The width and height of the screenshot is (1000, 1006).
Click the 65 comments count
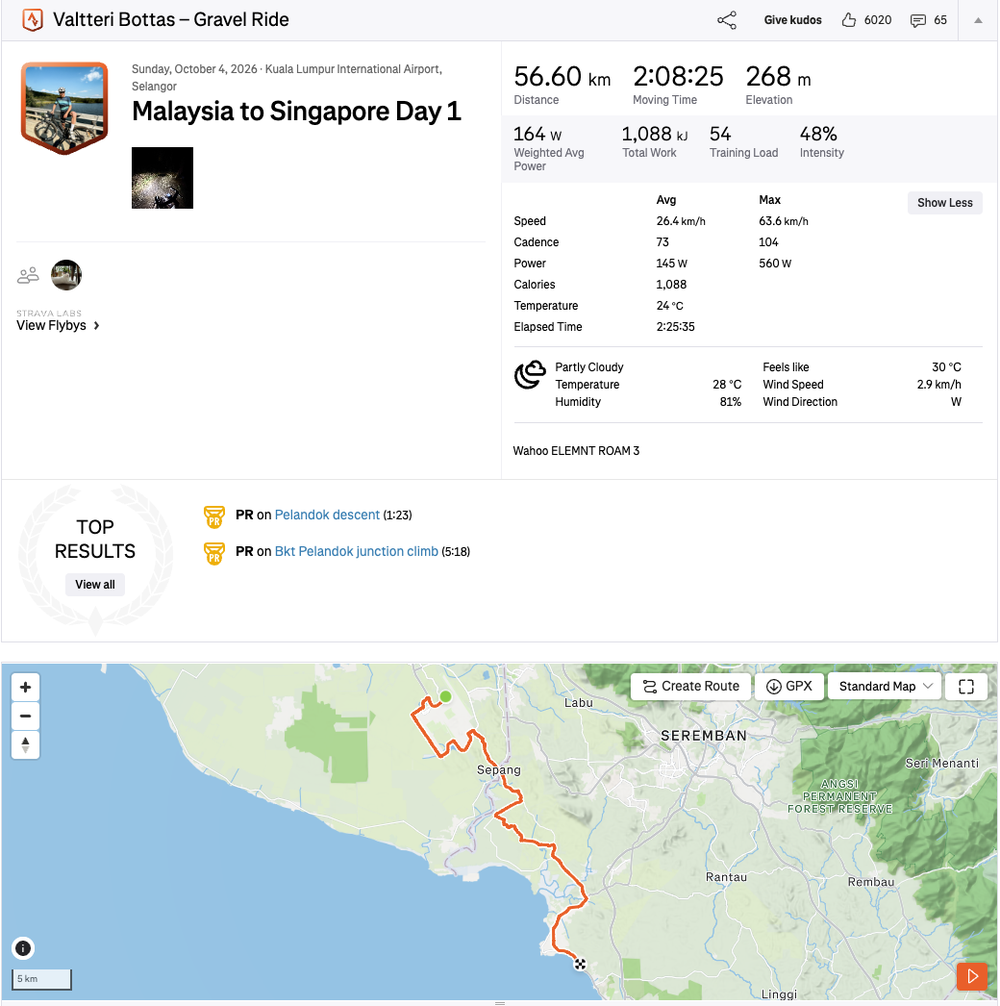940,20
